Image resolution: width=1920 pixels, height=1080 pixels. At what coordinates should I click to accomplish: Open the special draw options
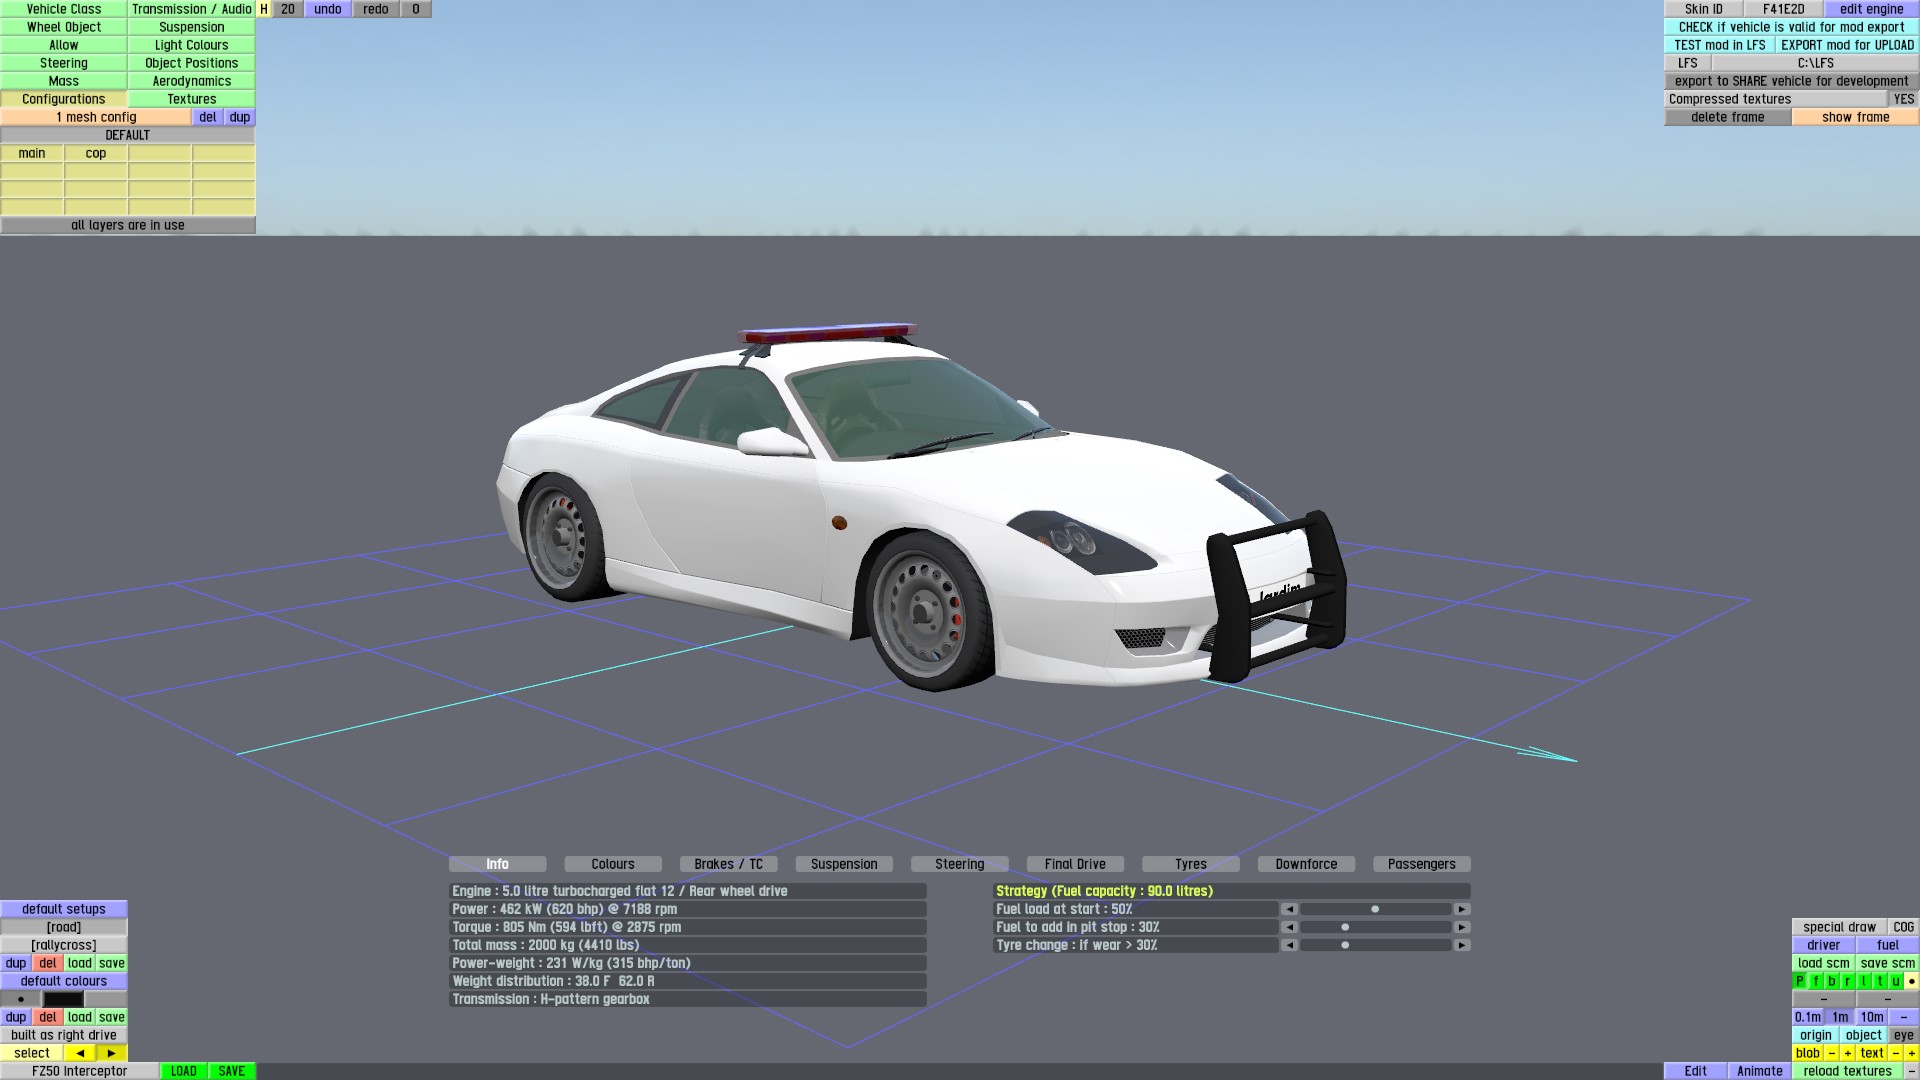pyautogui.click(x=1839, y=927)
